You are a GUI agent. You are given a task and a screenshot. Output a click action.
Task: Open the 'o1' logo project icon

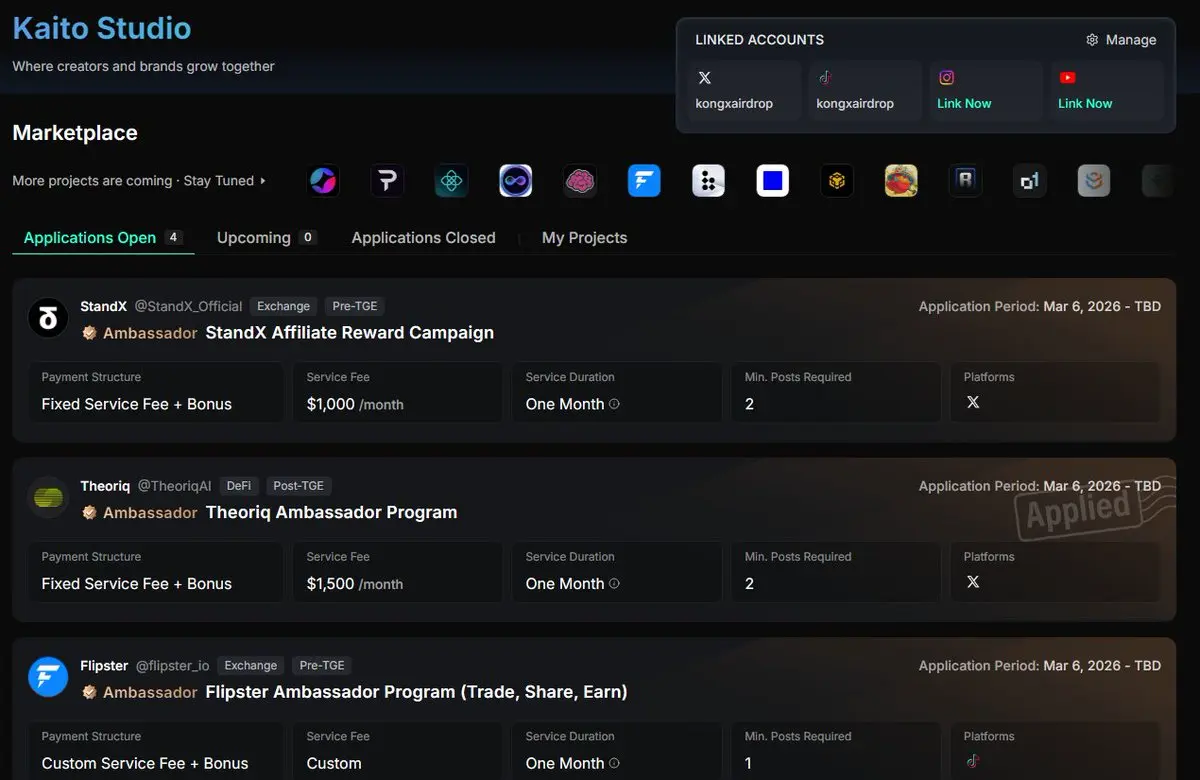[x=1030, y=181]
